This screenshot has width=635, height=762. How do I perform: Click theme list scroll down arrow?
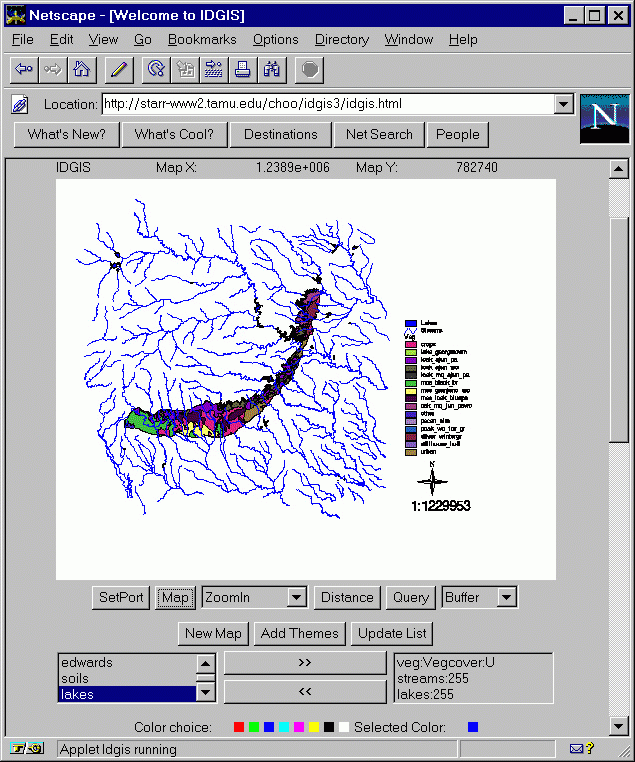tap(206, 693)
